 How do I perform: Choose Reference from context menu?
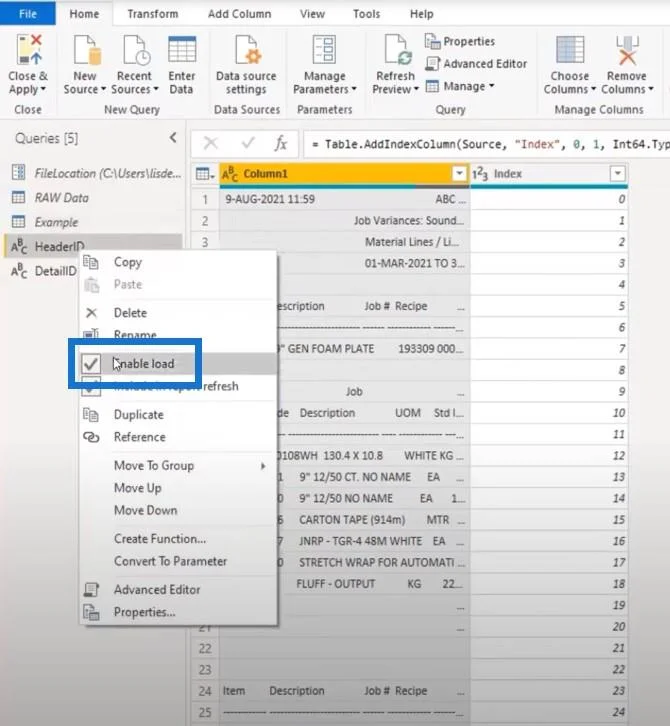180,437
